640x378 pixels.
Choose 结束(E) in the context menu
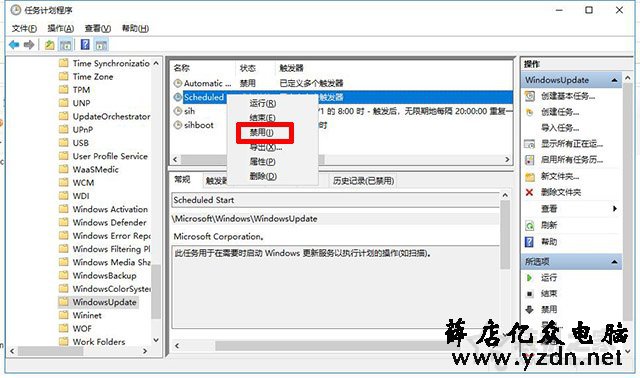[x=262, y=118]
